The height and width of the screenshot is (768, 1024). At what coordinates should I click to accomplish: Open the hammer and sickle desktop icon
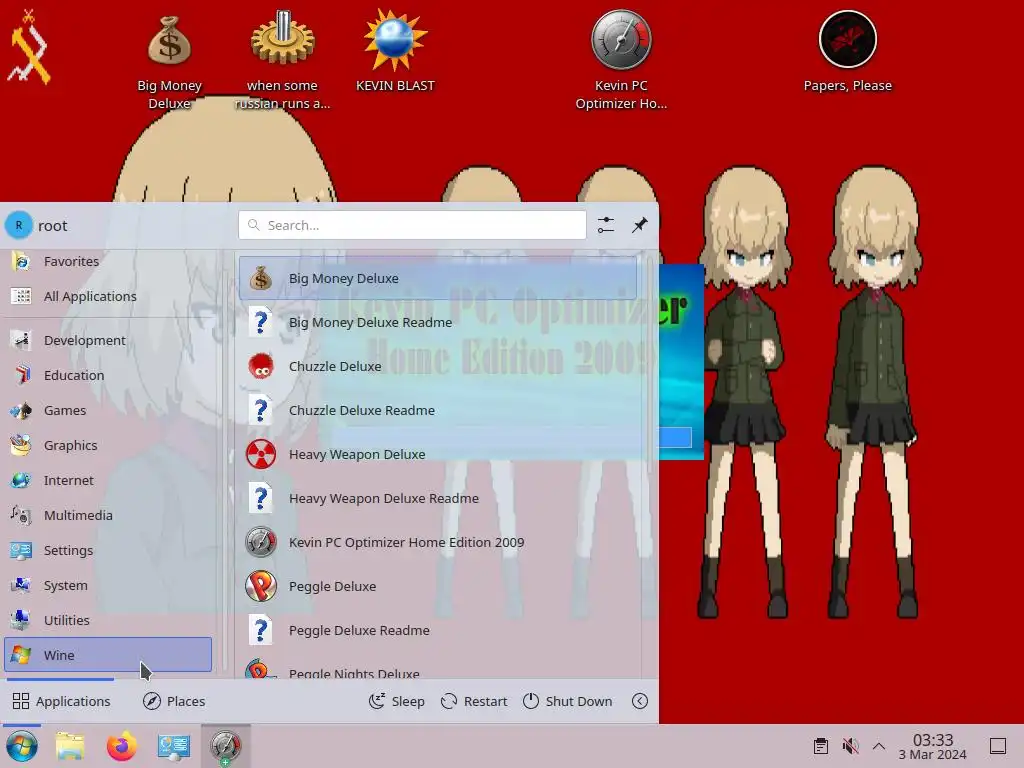pos(29,47)
